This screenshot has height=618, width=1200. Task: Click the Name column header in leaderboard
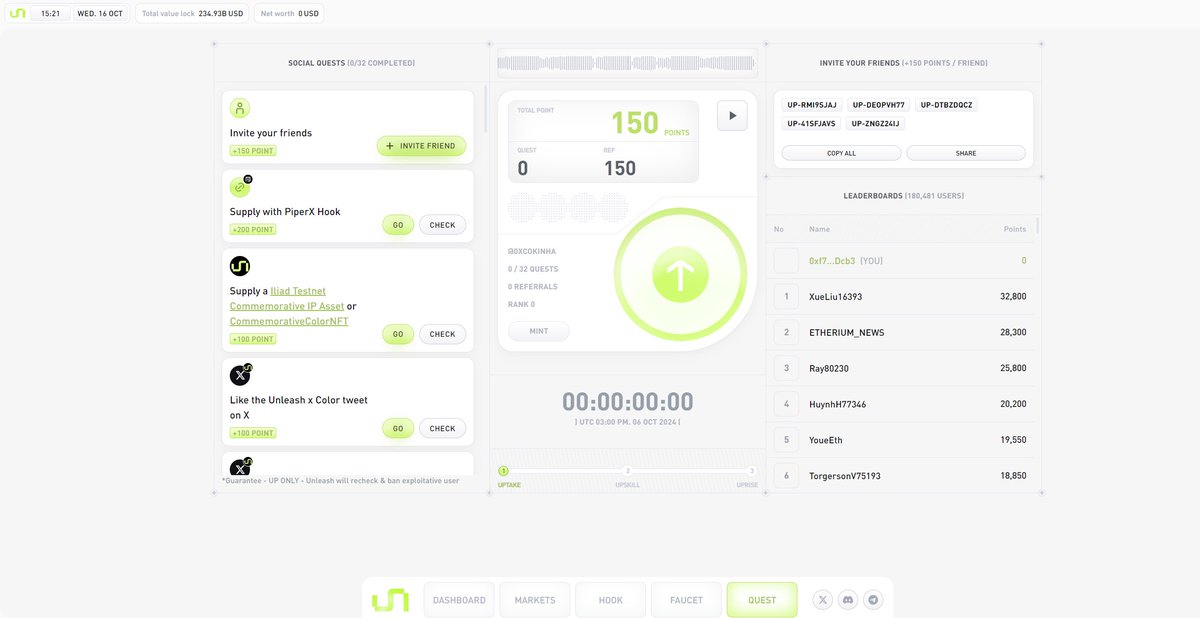click(x=819, y=229)
